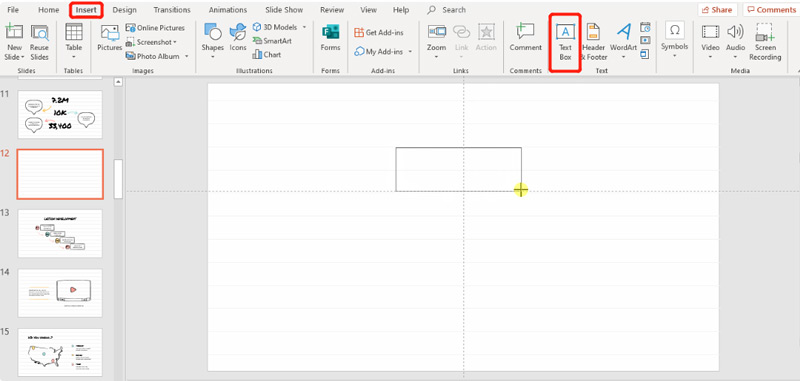800x381 pixels.
Task: Insert Object icon in Text group
Action: tap(645, 54)
